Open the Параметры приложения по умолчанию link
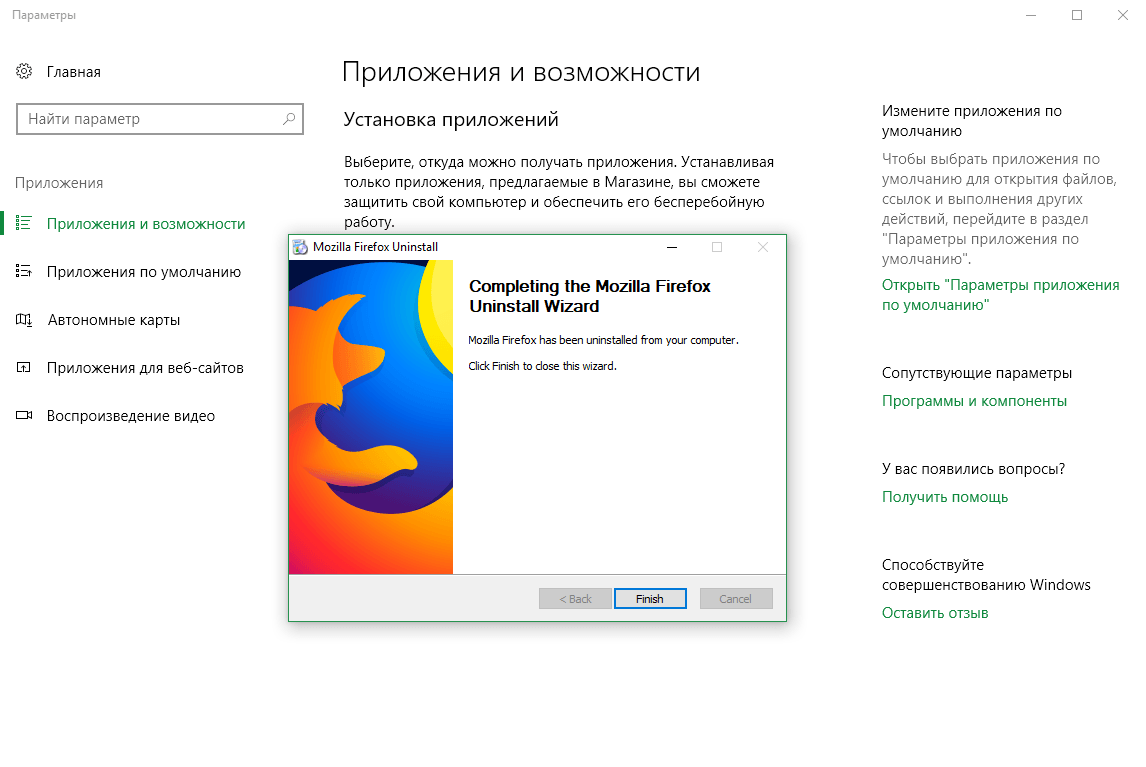Screen dimensions: 1146x767 pyautogui.click(x=1001, y=295)
